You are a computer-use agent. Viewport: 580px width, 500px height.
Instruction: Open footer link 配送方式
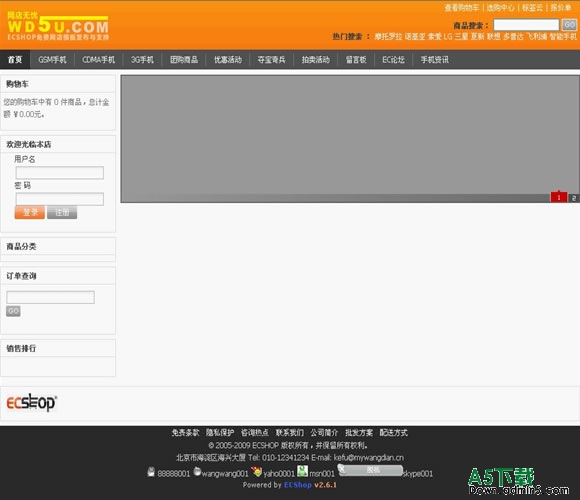tap(394, 432)
